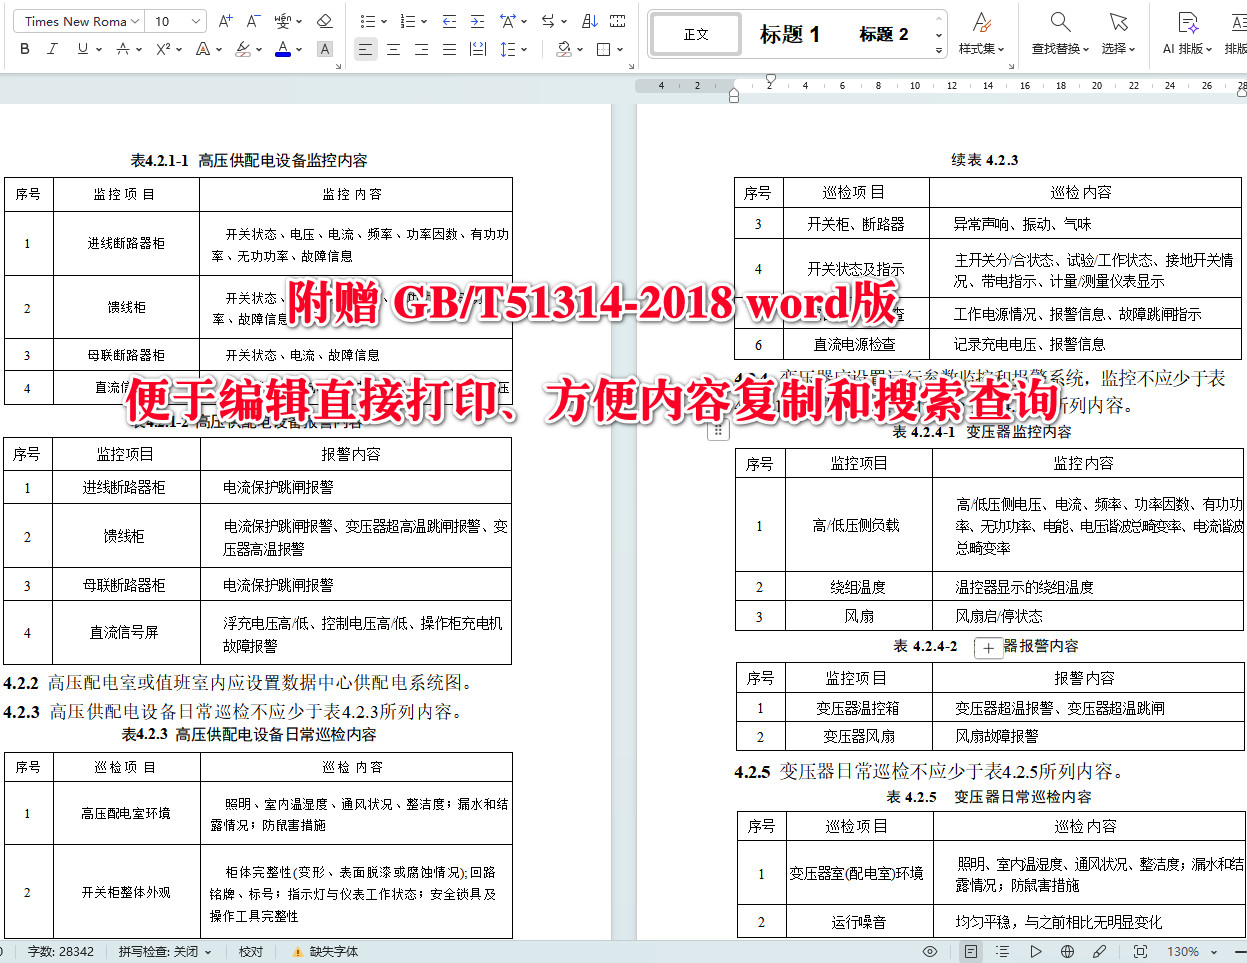
Task: Click the superscript X² icon
Action: pyautogui.click(x=163, y=49)
